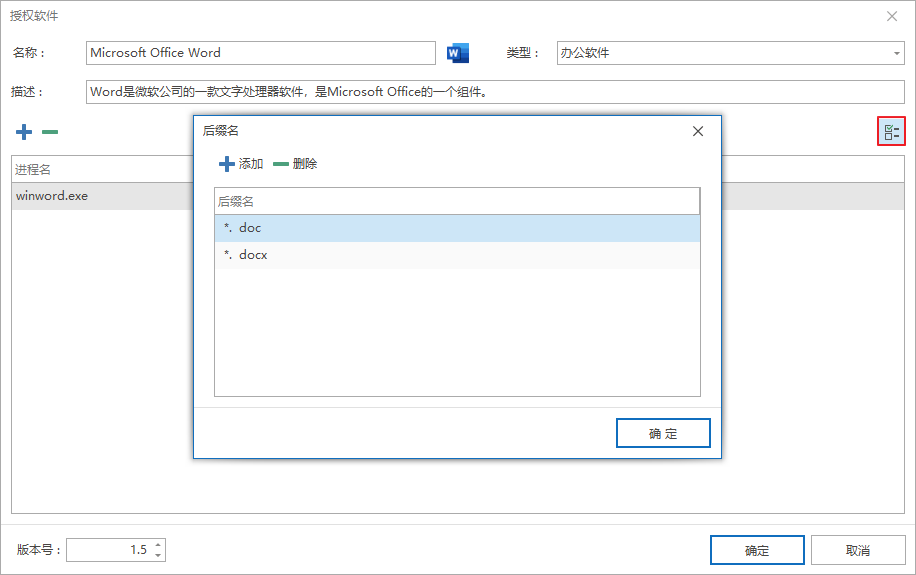Open the 办公软件 type combo box

tap(730, 53)
